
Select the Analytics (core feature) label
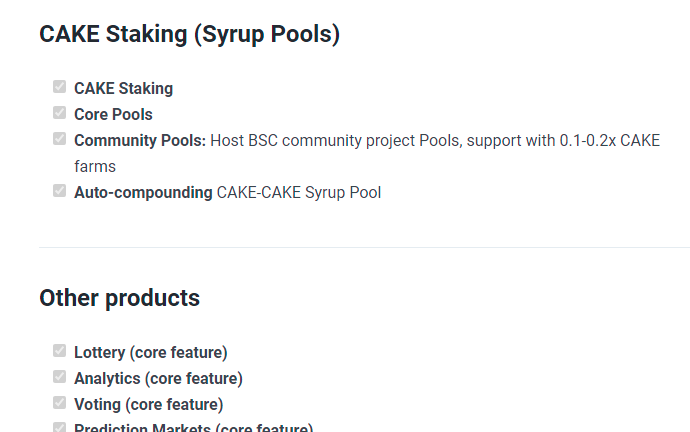[x=158, y=378]
